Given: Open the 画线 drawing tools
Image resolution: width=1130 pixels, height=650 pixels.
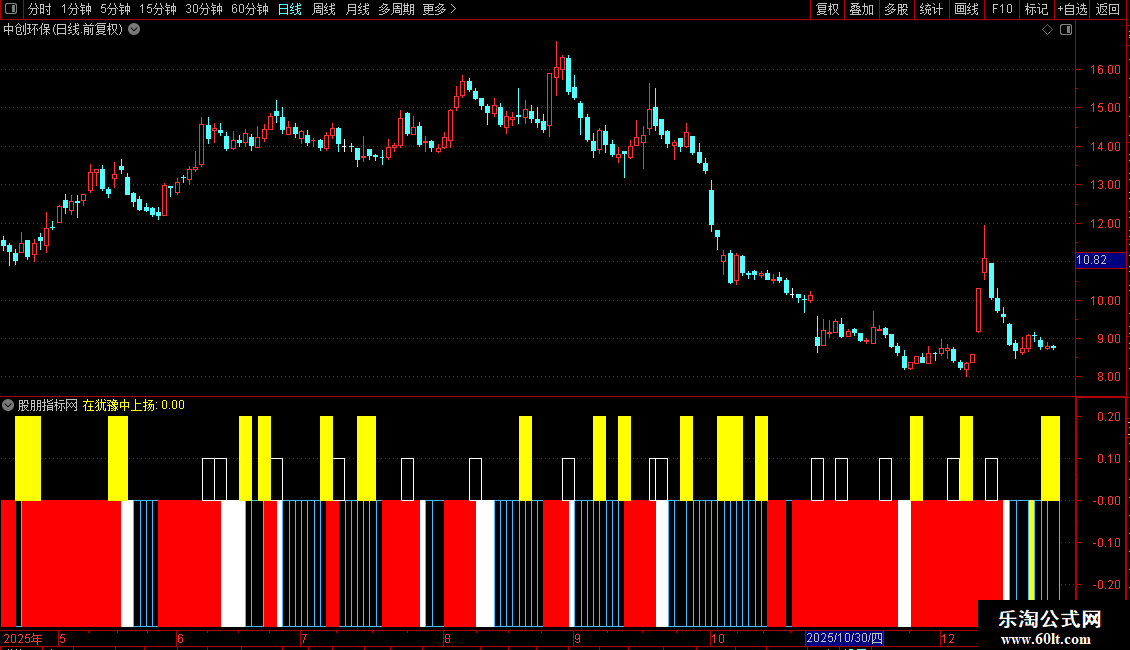Looking at the screenshot, I should click(966, 9).
